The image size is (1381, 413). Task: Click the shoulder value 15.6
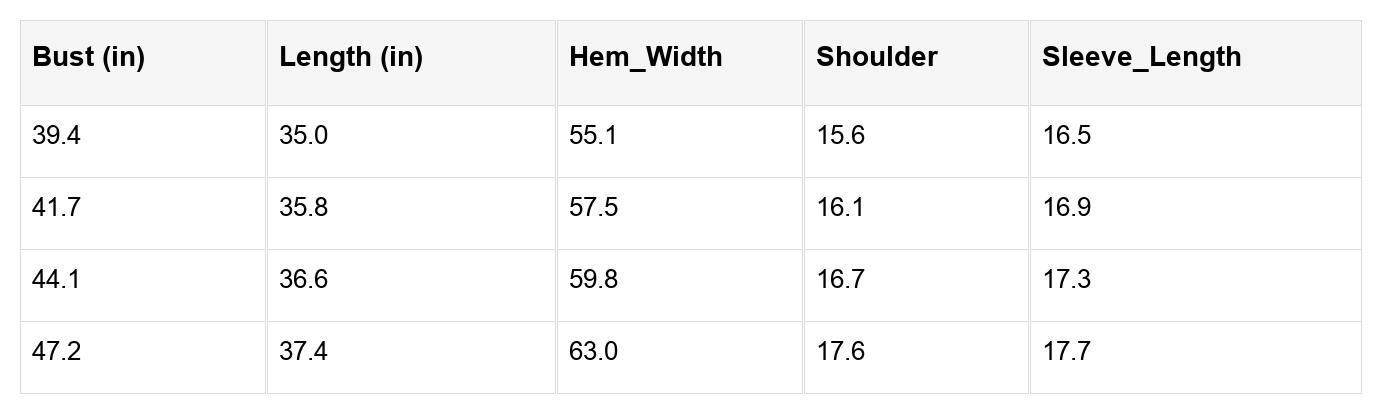[x=840, y=136]
